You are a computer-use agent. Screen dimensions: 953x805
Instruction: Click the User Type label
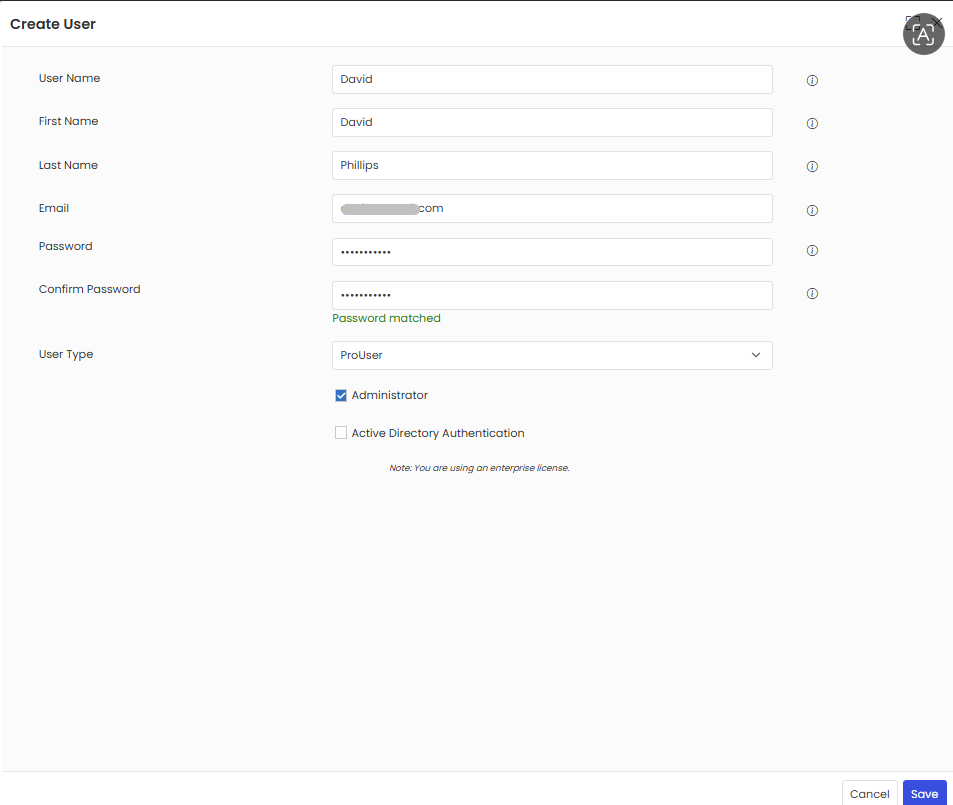[x=66, y=354]
